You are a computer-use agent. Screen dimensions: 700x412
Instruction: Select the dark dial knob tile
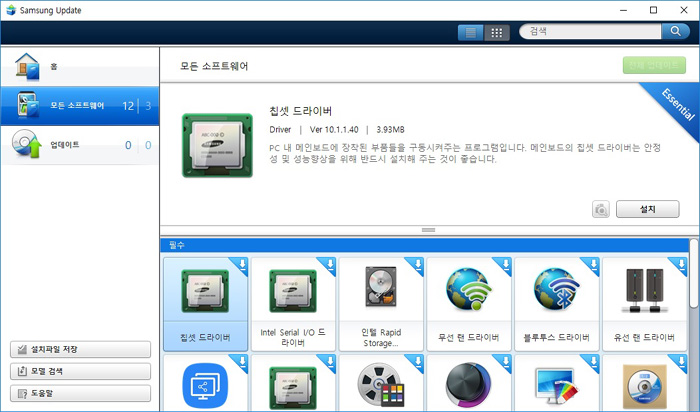[x=469, y=383]
